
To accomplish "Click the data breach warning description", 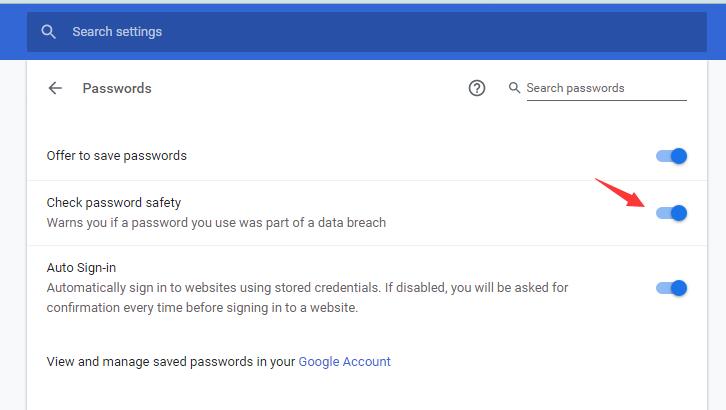I will pyautogui.click(x=216, y=222).
